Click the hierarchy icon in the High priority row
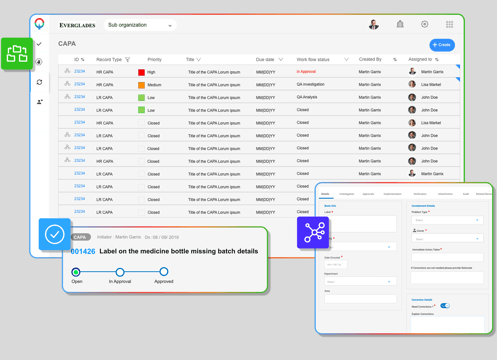Screen dimensions: 497x360 coord(67,71)
